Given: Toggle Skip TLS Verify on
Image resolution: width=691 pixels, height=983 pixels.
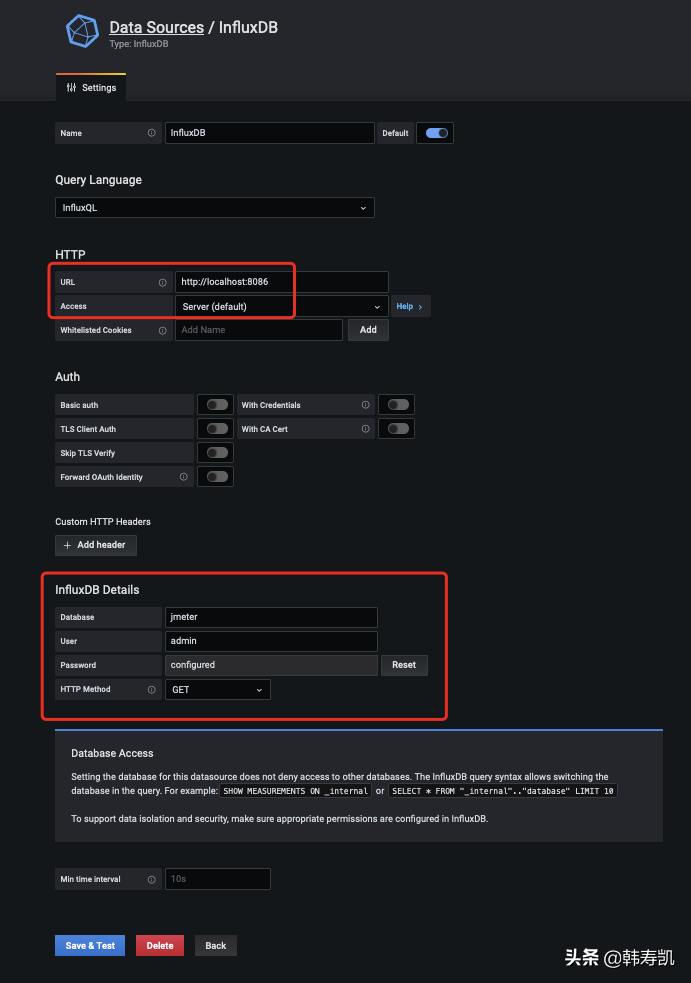Looking at the screenshot, I should (215, 452).
